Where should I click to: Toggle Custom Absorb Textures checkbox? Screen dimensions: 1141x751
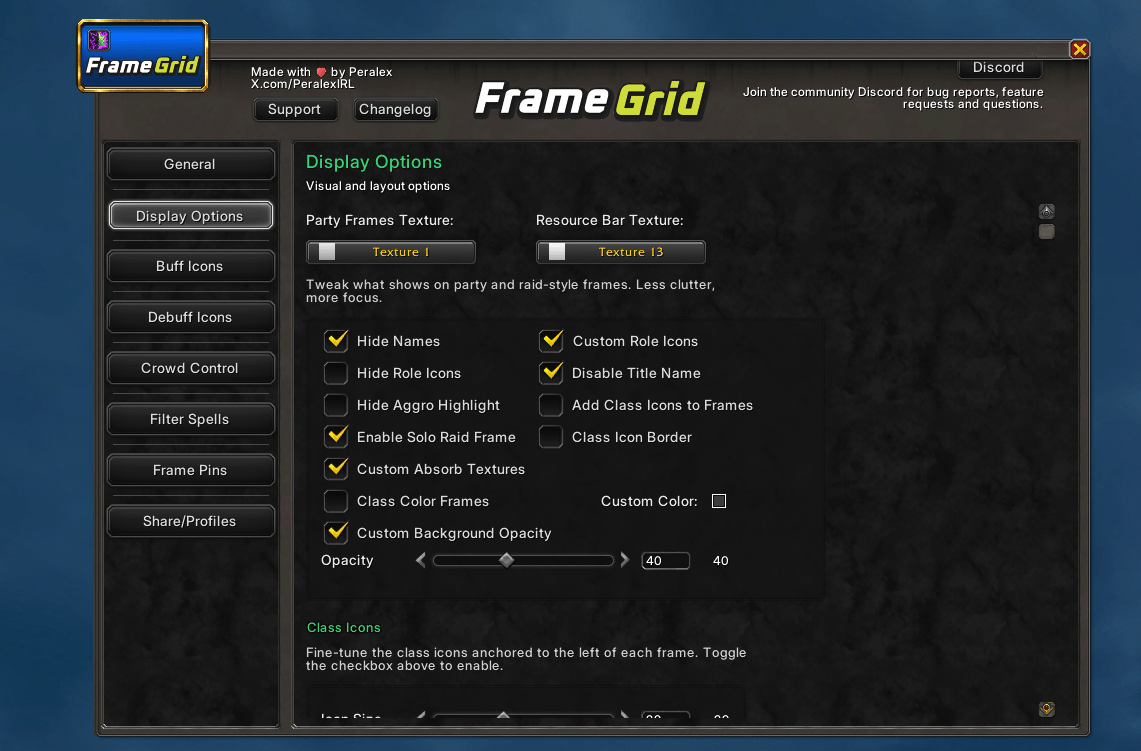(x=336, y=469)
